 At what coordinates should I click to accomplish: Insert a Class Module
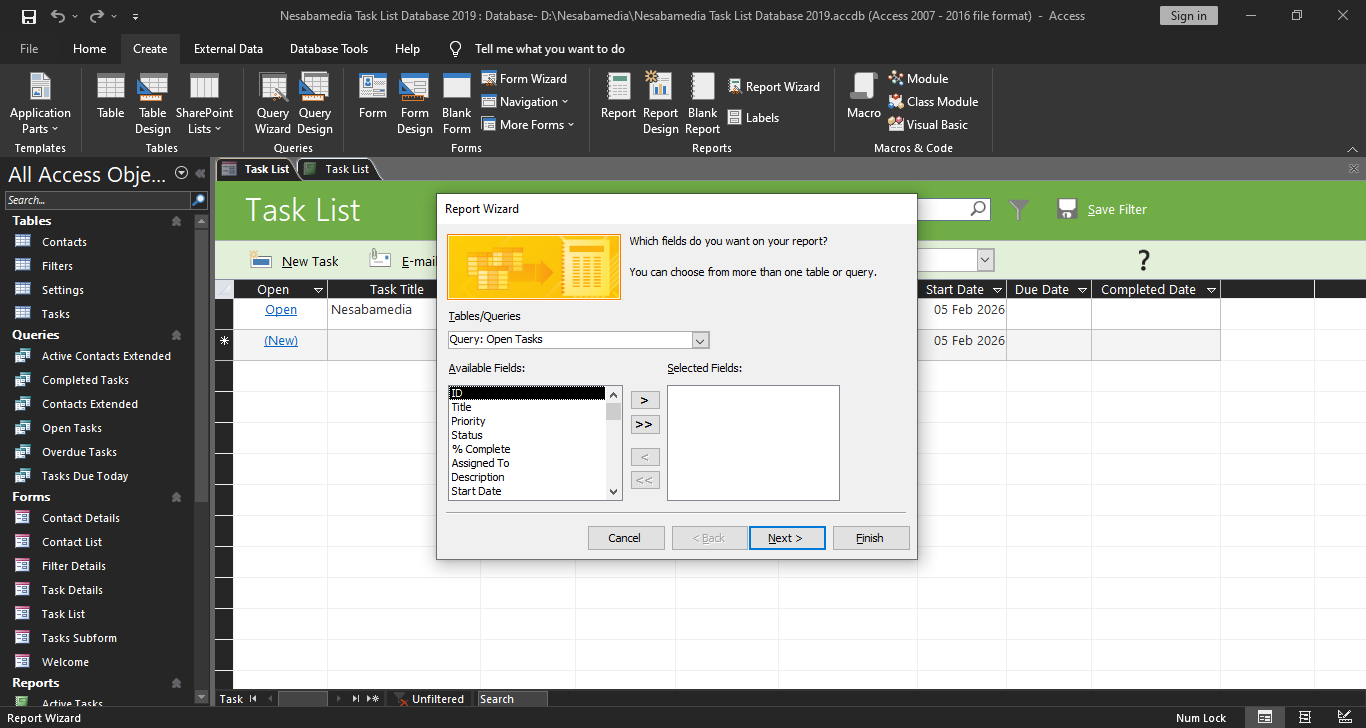tap(932, 102)
